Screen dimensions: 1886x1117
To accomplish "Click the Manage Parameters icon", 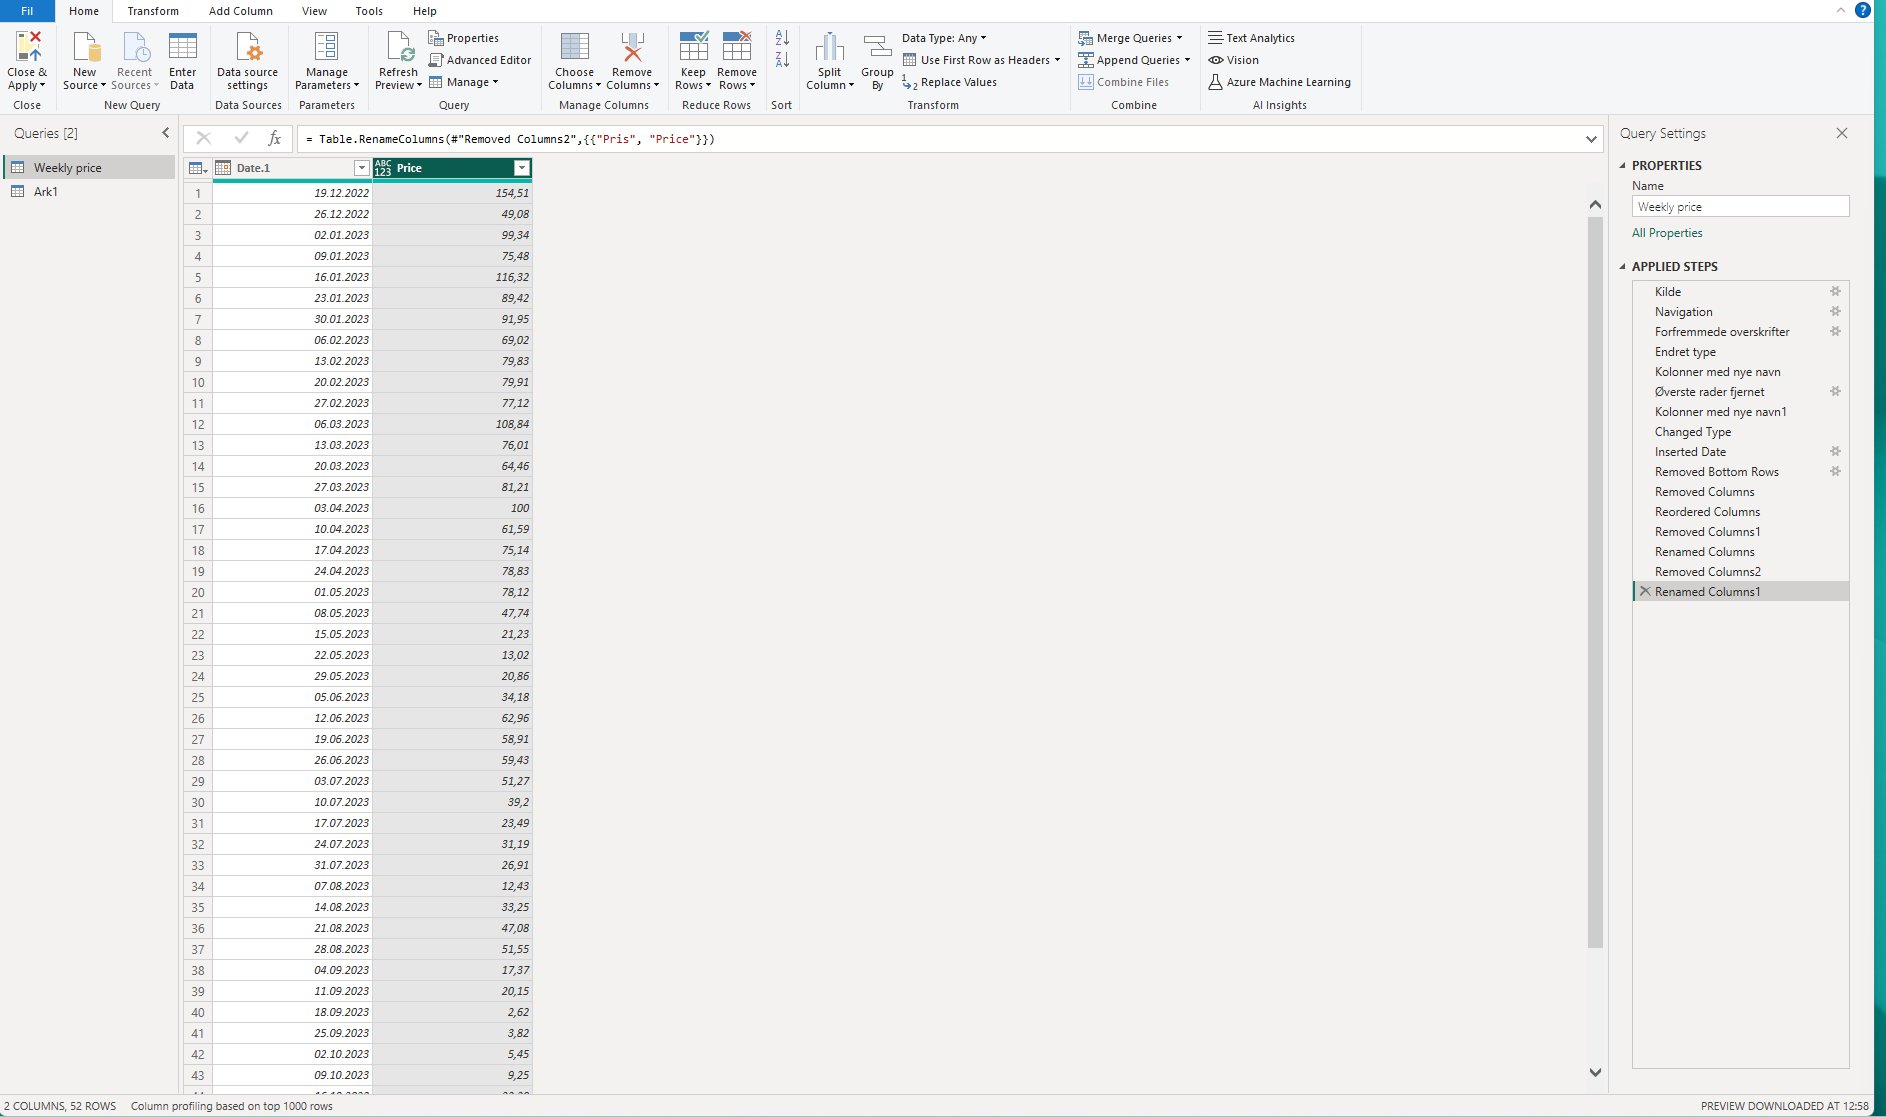I will 326,47.
